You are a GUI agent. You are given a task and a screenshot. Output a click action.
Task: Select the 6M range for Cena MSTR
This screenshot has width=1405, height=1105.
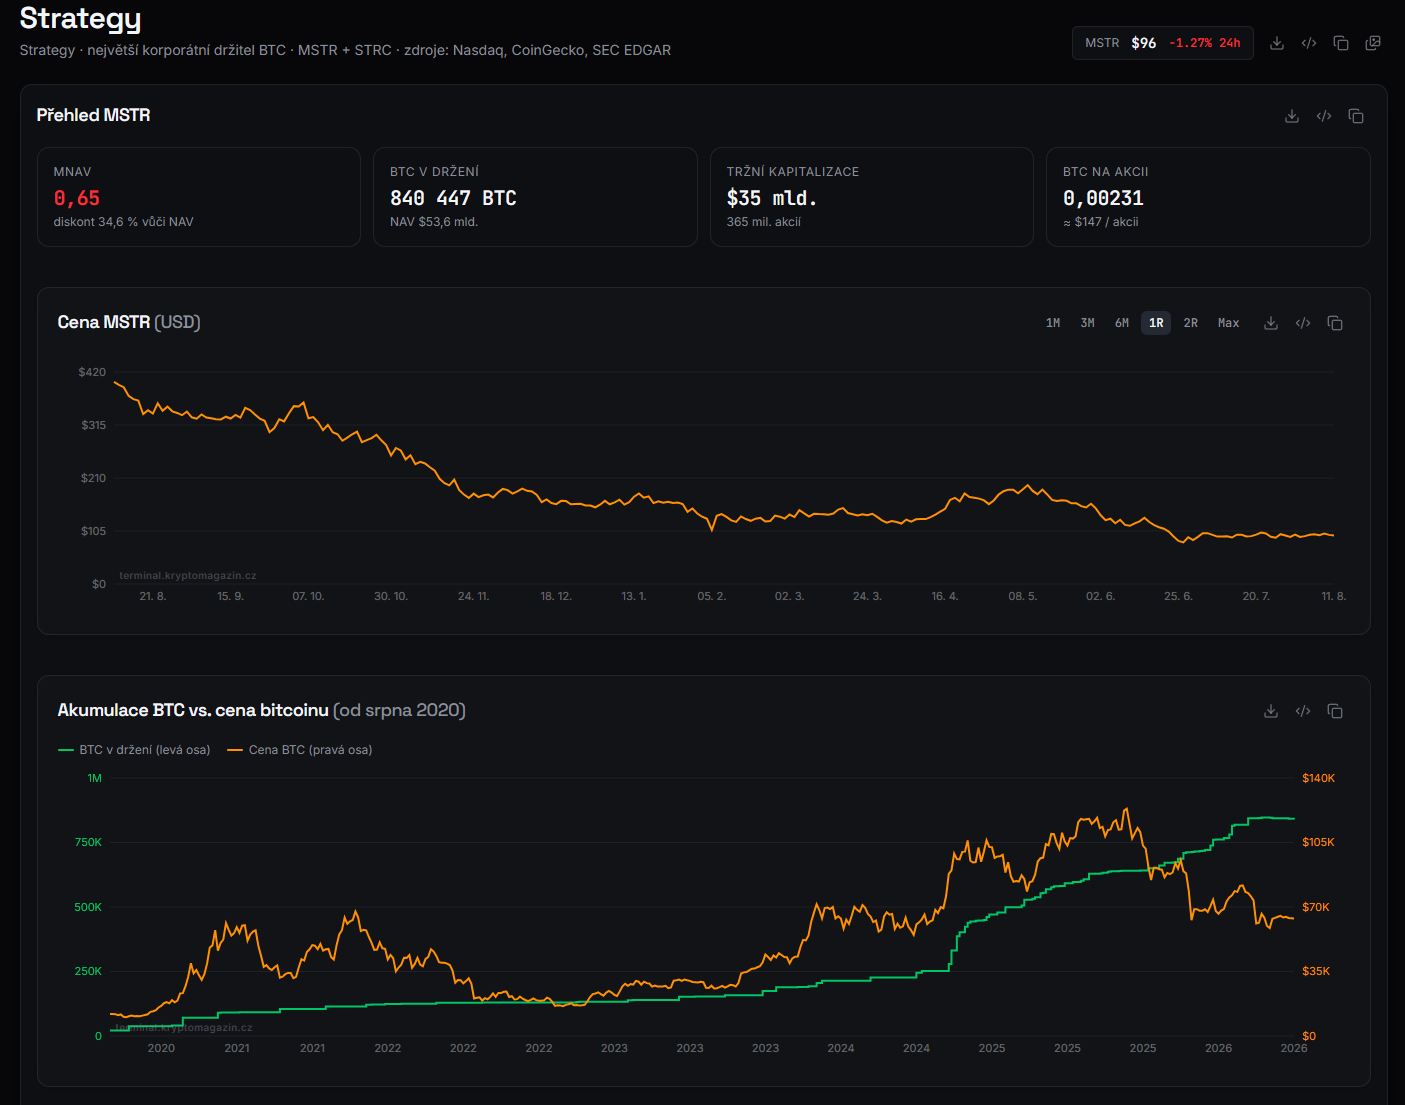click(1122, 323)
